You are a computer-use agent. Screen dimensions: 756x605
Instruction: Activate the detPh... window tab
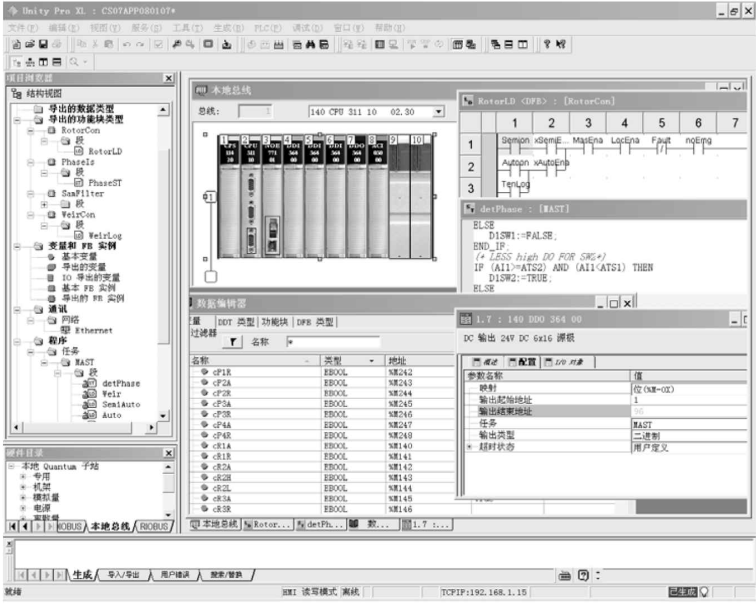[x=320, y=524]
